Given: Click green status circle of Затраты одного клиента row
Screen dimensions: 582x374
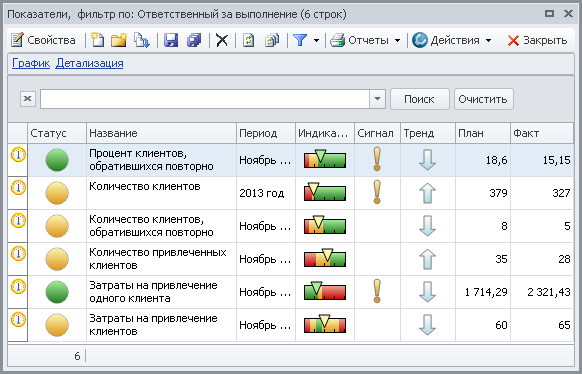Looking at the screenshot, I should [x=57, y=292].
